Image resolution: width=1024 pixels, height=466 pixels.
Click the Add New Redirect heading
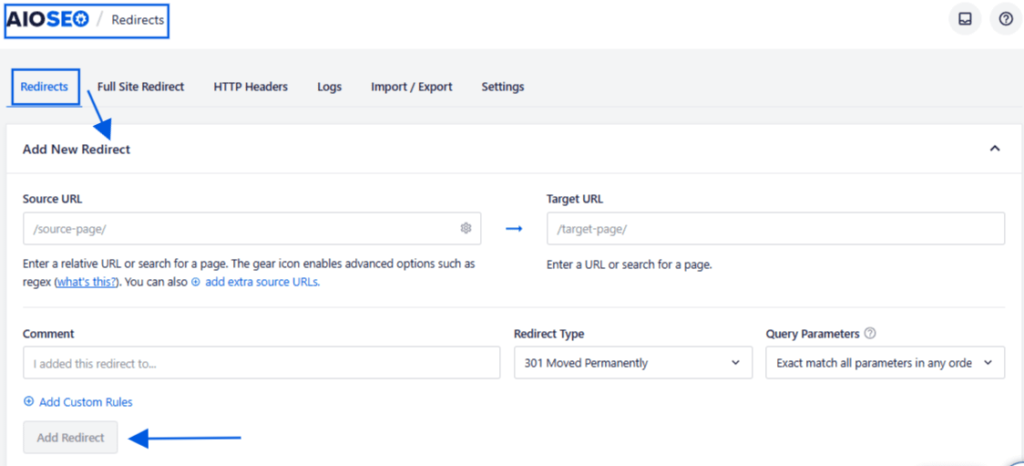tap(76, 149)
